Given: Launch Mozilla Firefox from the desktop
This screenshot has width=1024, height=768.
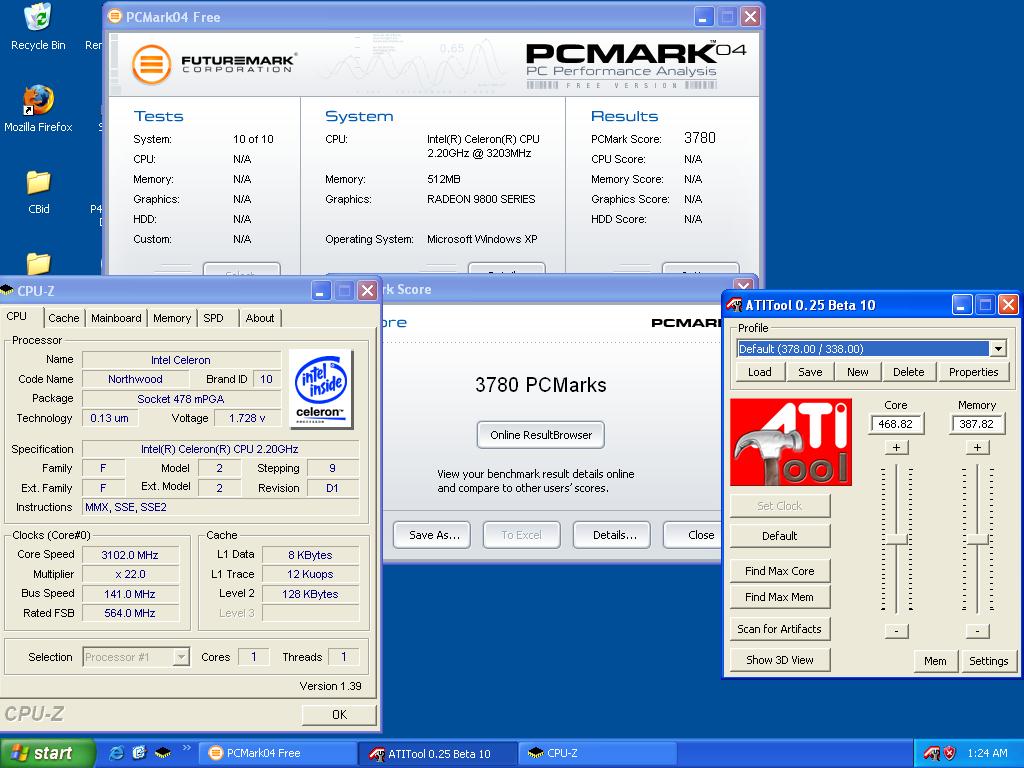Looking at the screenshot, I should point(38,108).
